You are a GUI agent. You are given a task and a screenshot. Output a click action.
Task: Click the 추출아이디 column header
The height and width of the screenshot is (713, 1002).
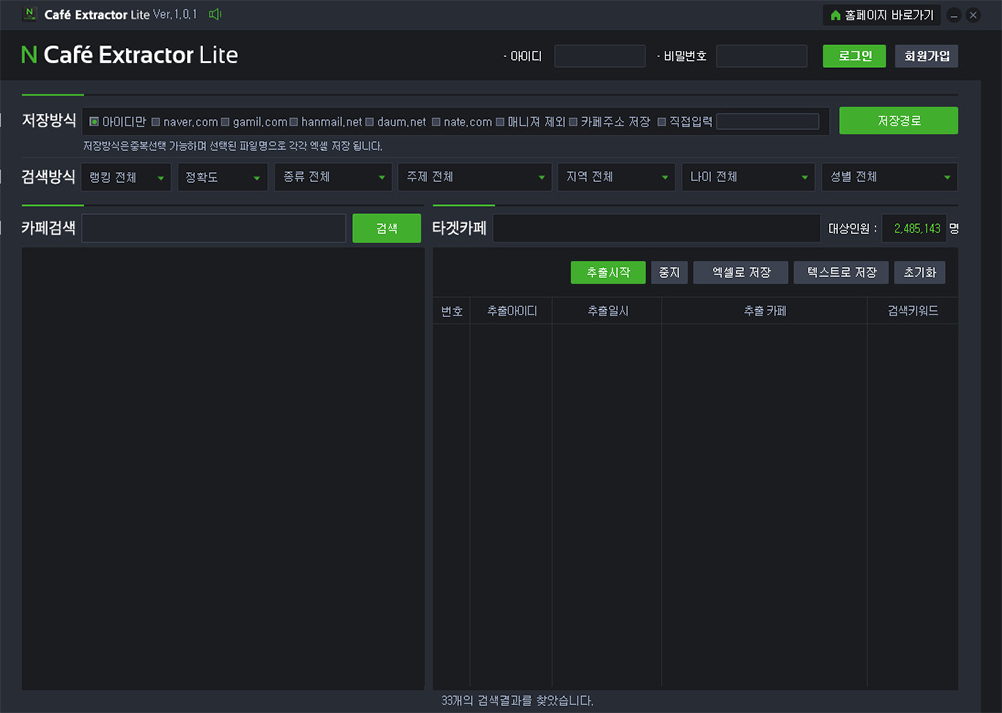point(511,311)
